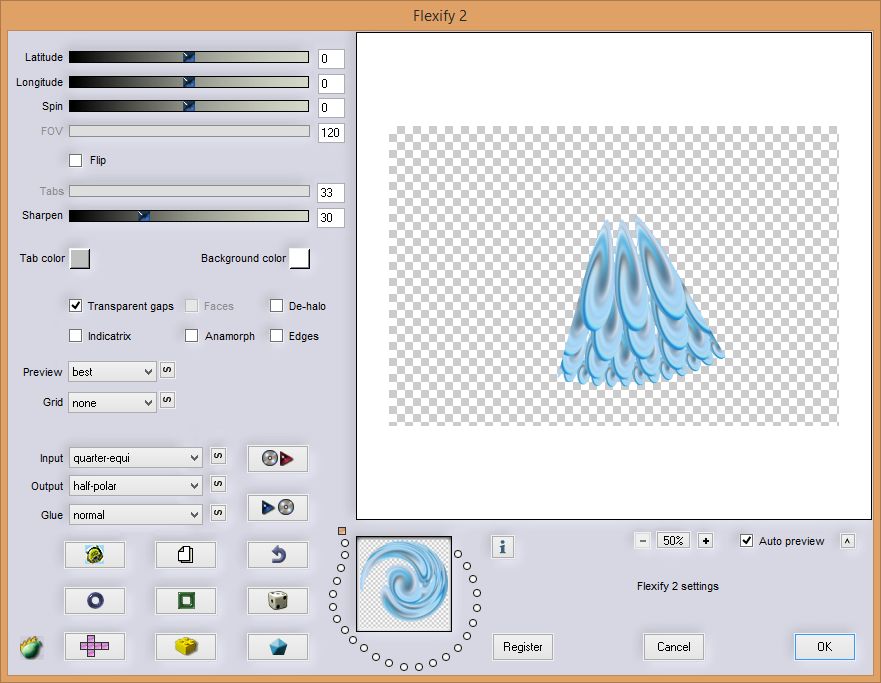Uncheck Transparent gaps
Image resolution: width=881 pixels, height=683 pixels.
click(75, 306)
